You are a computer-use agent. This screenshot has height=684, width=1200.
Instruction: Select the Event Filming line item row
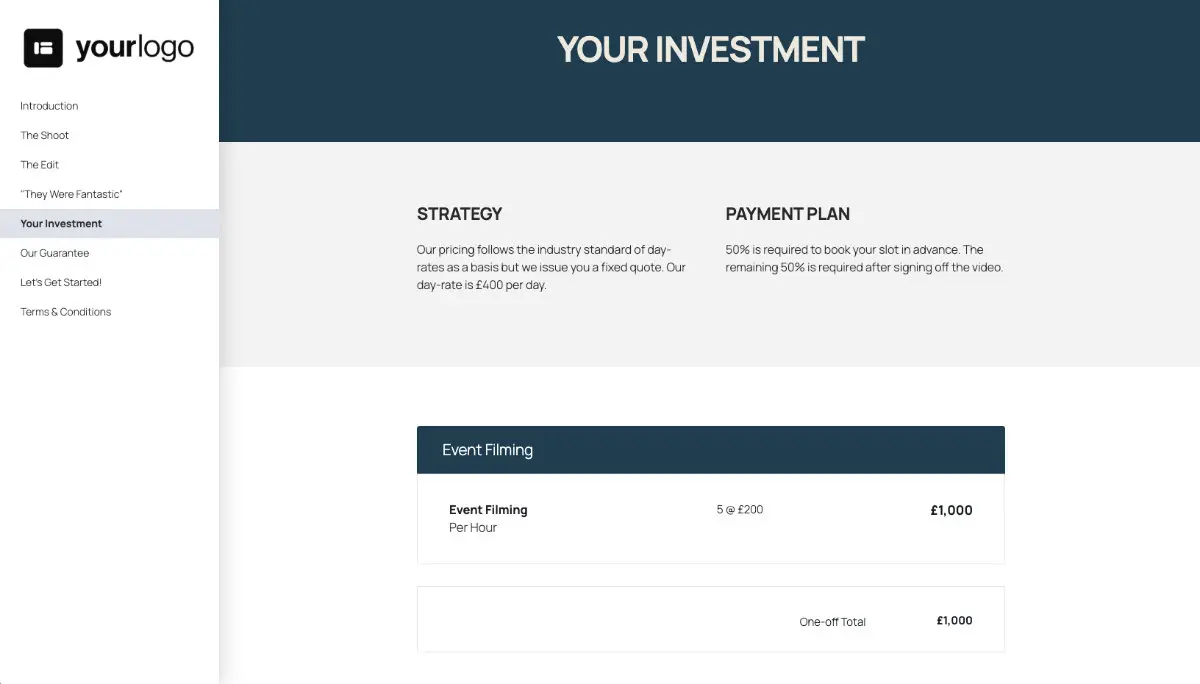710,518
